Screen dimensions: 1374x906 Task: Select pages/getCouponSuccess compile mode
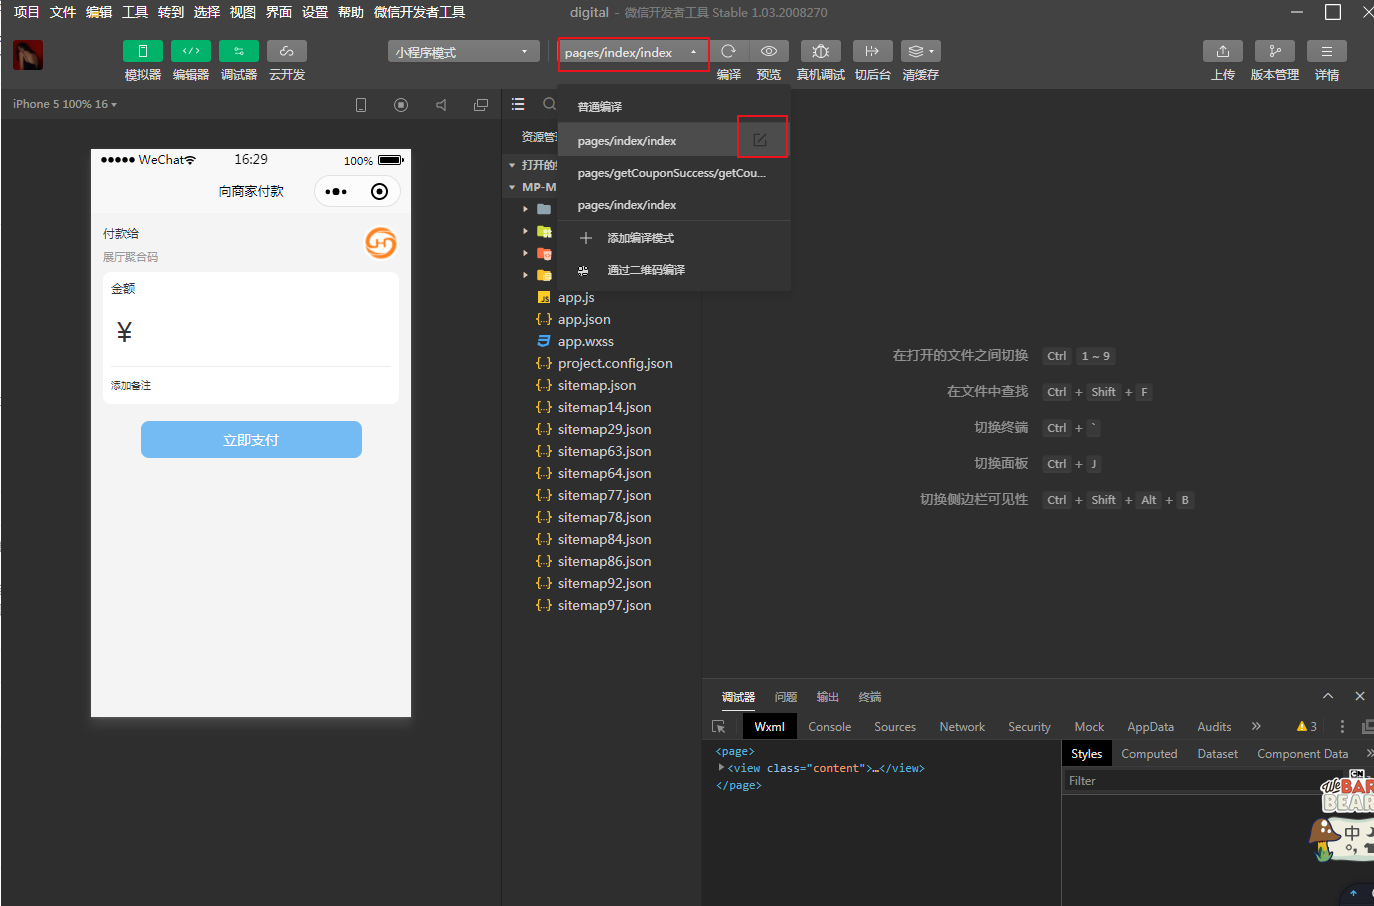point(674,173)
